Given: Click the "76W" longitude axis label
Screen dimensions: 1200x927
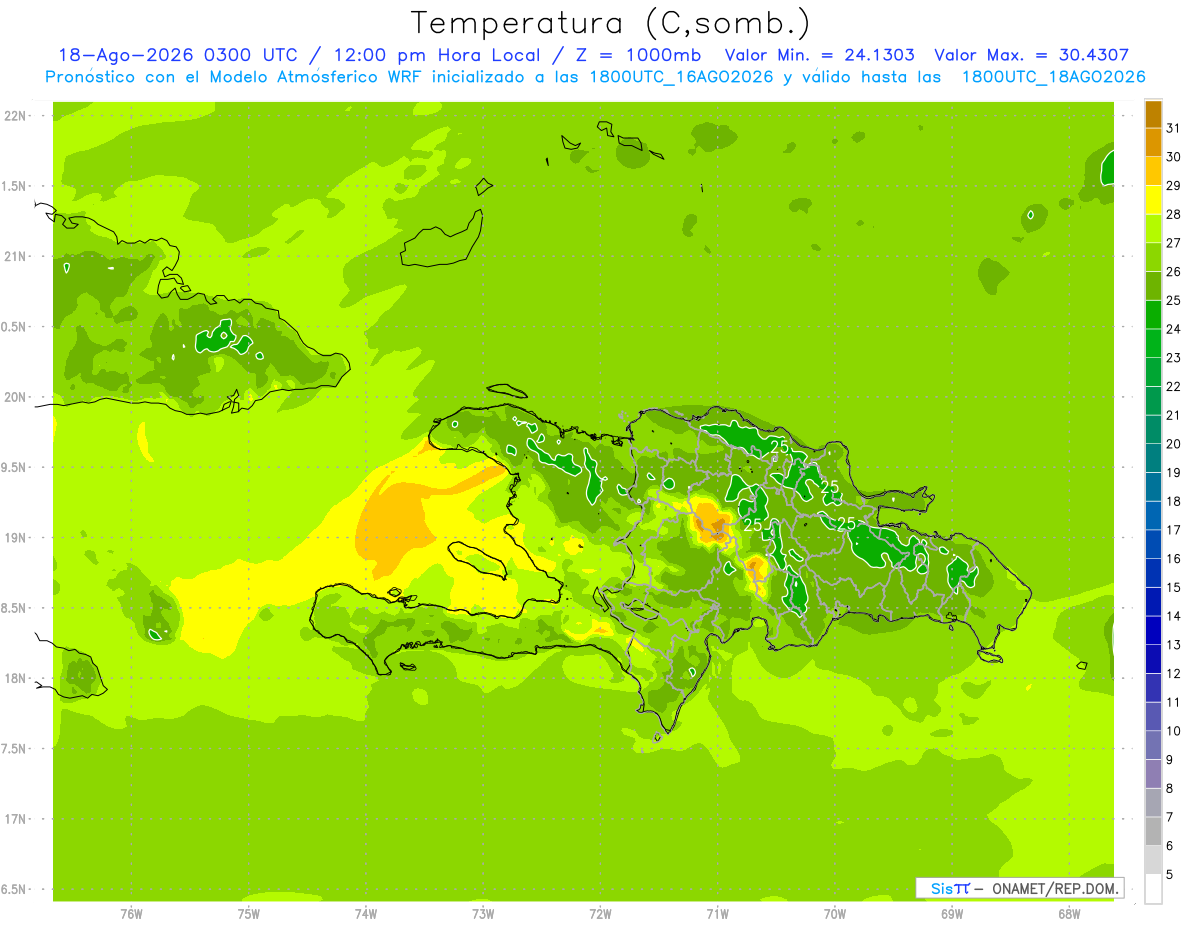Looking at the screenshot, I should [131, 915].
